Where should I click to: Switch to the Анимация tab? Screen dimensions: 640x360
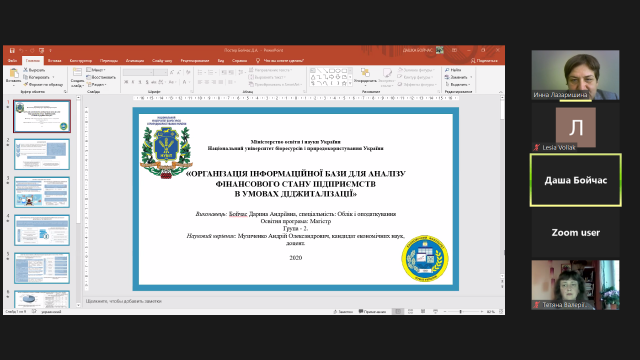pyautogui.click(x=135, y=60)
